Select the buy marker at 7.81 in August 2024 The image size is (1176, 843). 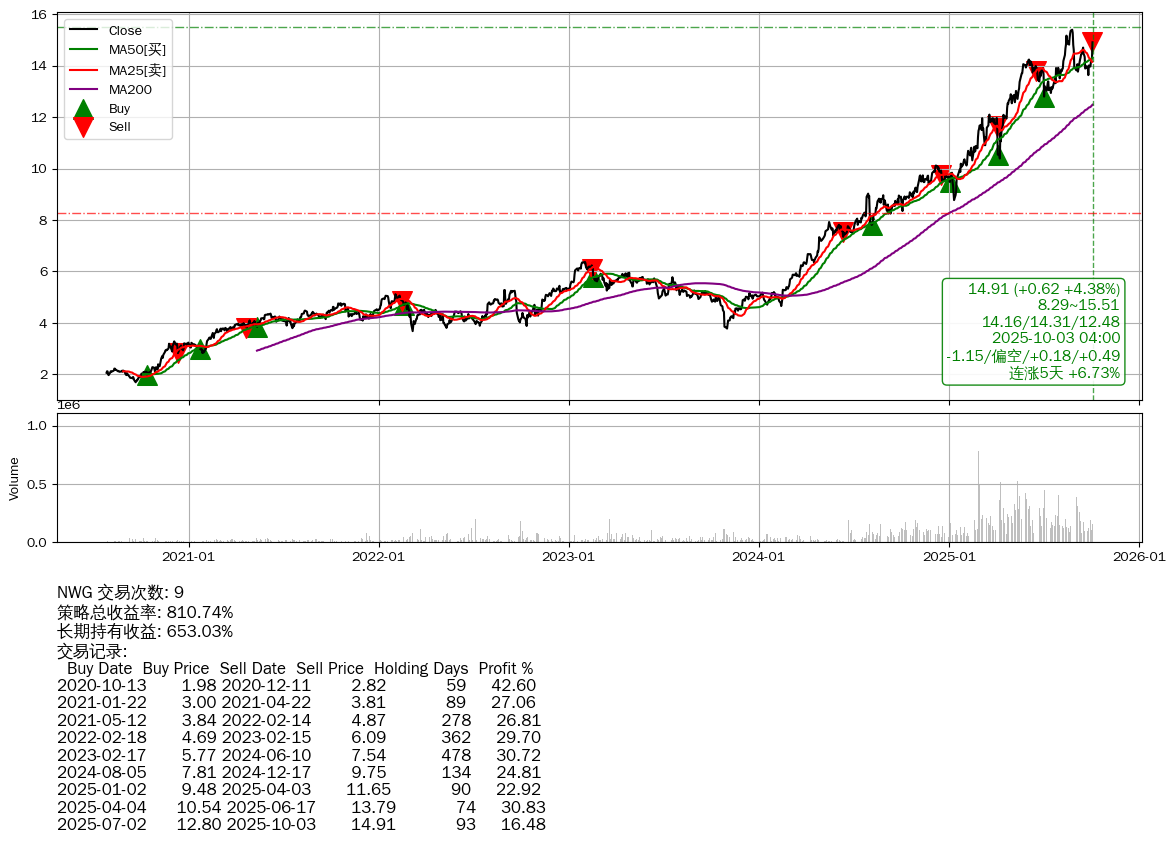[x=872, y=226]
